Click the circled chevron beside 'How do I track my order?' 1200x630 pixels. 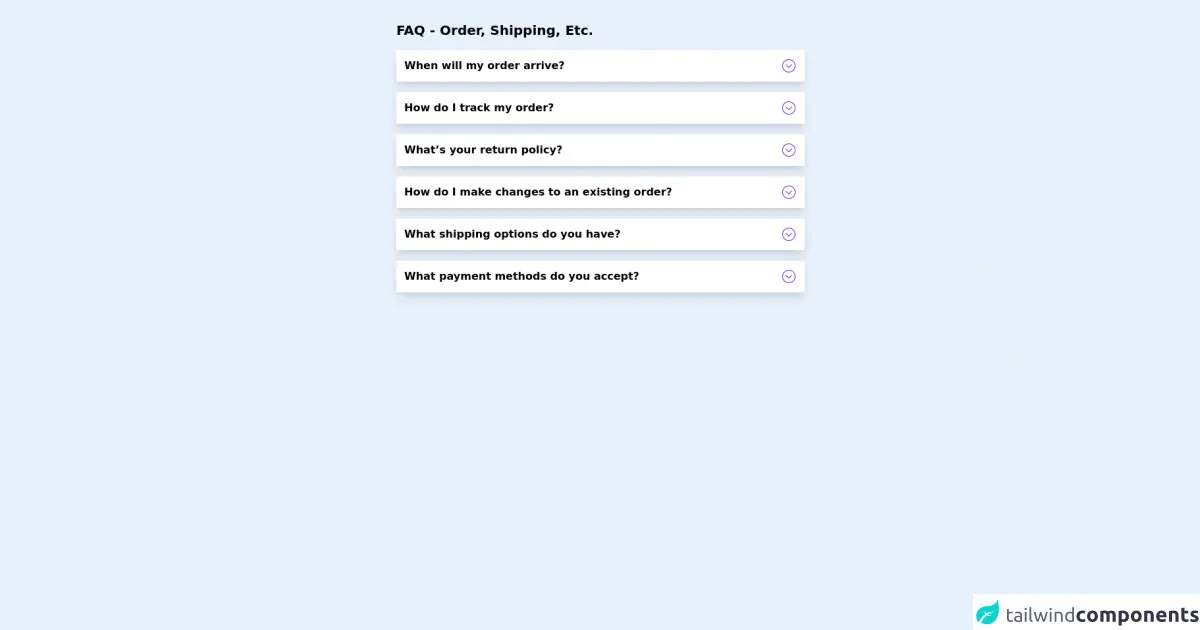(x=788, y=108)
